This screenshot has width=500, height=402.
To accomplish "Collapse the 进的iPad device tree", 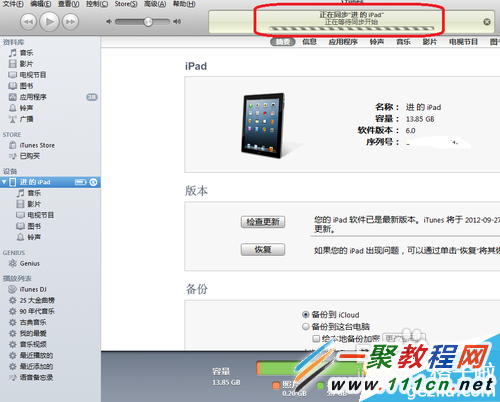I will point(4,182).
